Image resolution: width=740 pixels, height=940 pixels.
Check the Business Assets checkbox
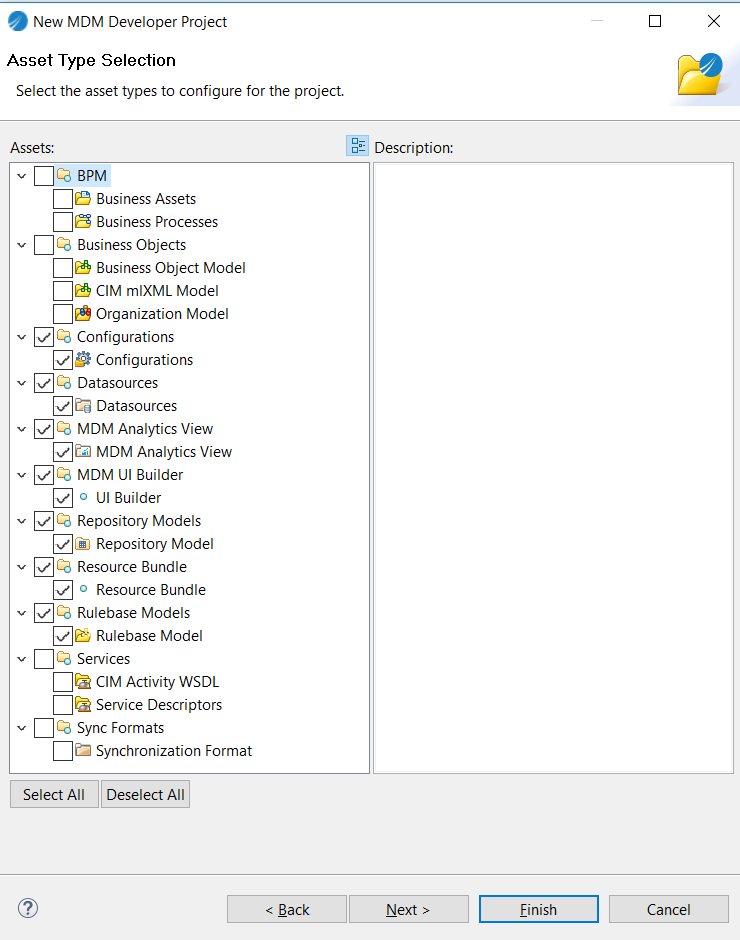tap(63, 199)
